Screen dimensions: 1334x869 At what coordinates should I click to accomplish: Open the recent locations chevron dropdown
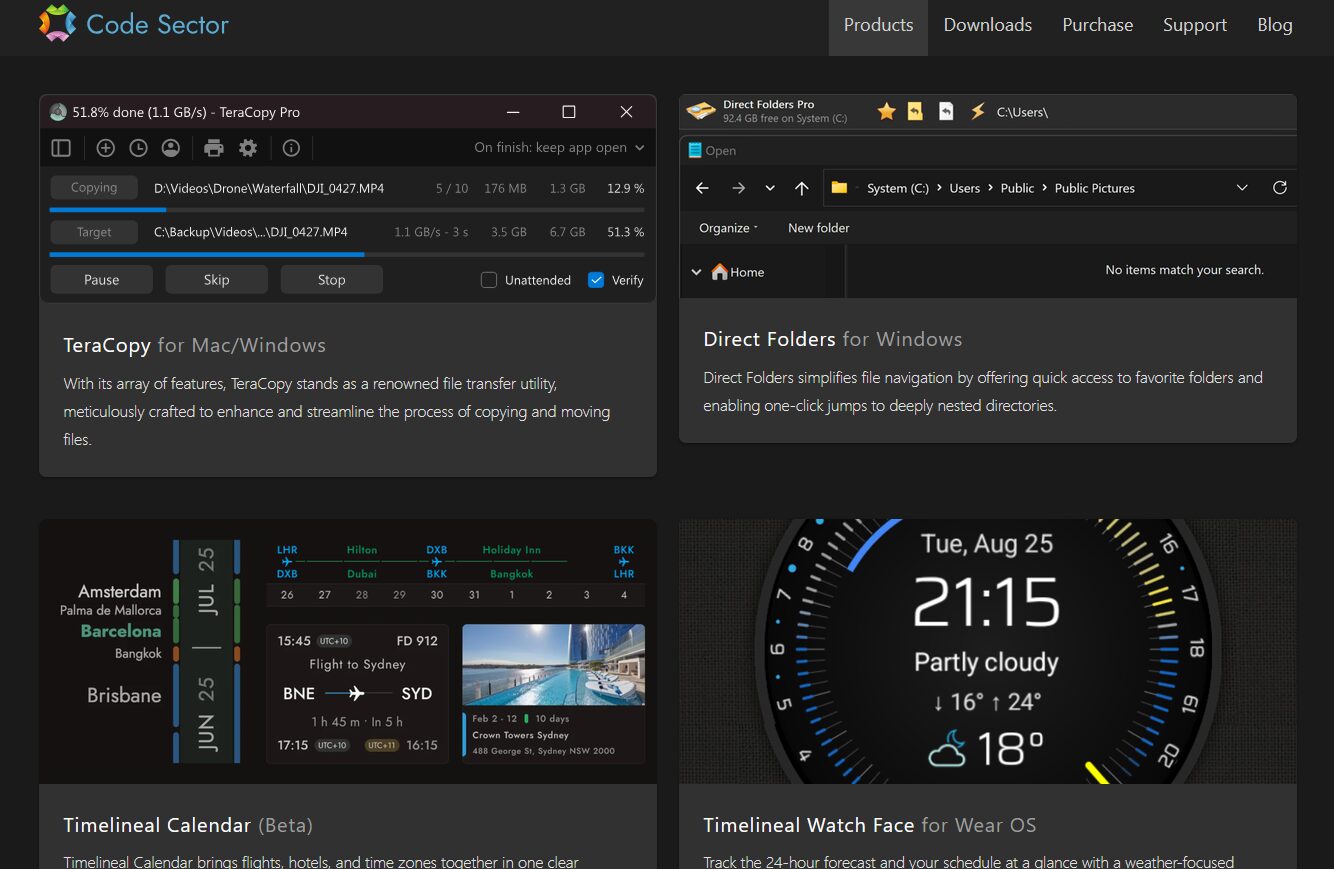[x=770, y=188]
